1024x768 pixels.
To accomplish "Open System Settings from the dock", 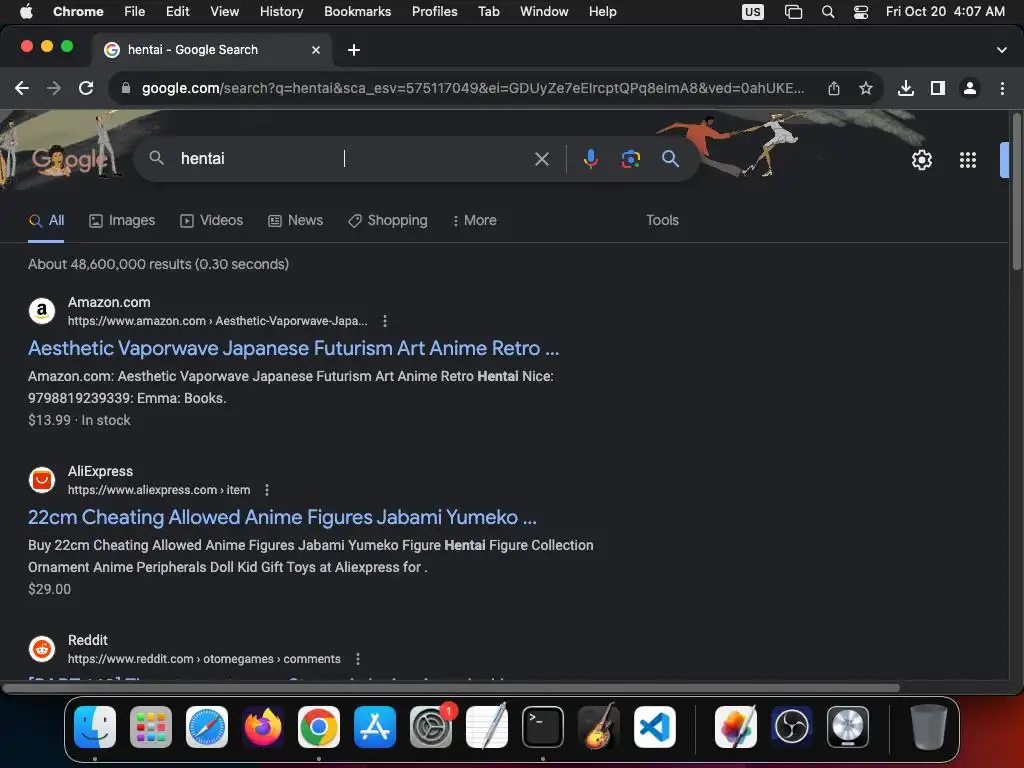I will pos(431,727).
